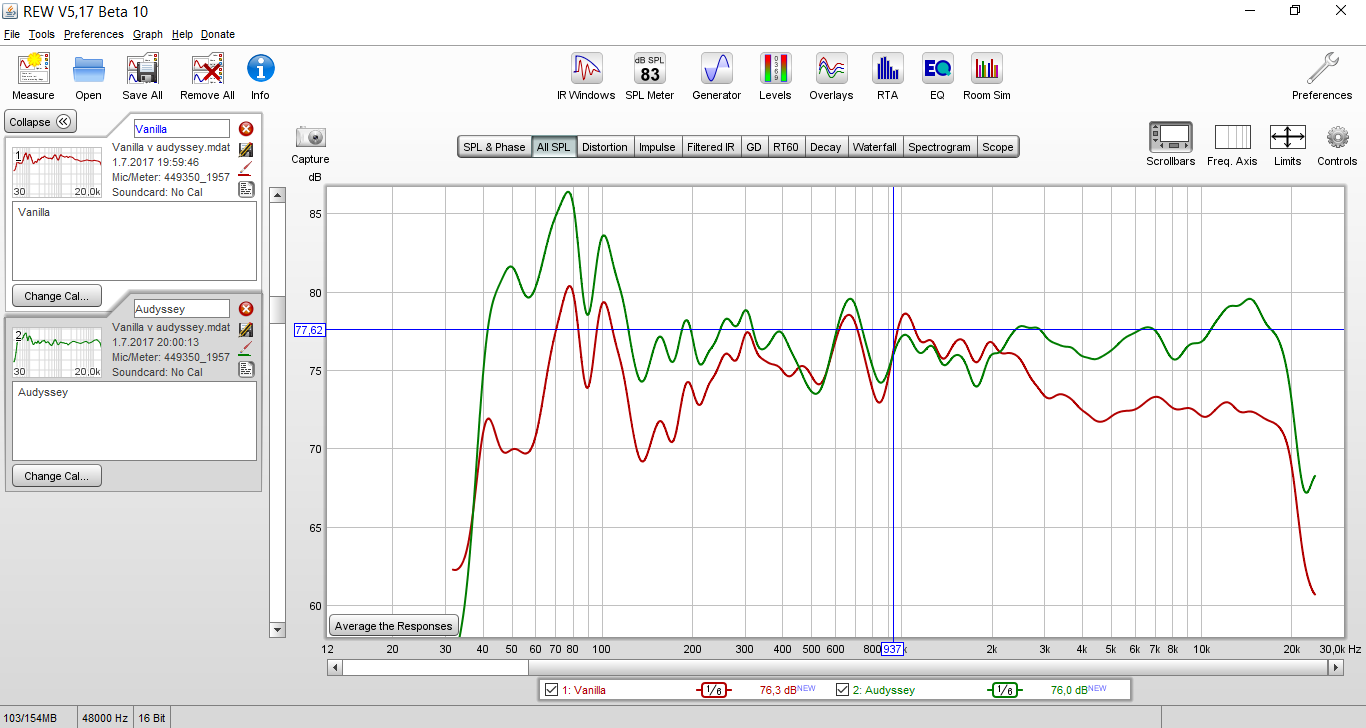The image size is (1366, 728).
Task: Switch to SPL & Phase tab
Action: click(x=494, y=147)
